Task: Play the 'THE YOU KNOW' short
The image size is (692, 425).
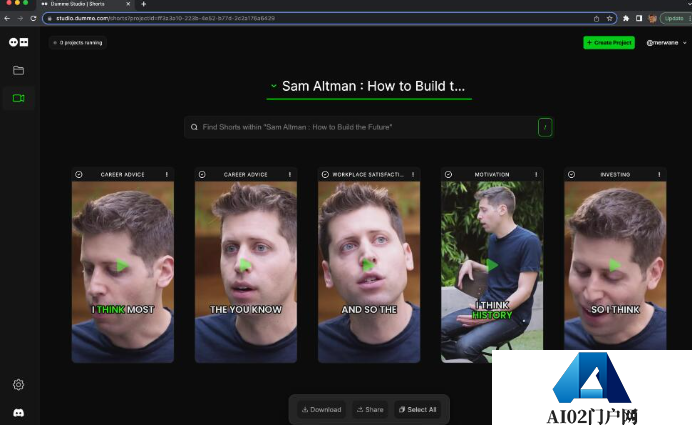Action: coord(245,265)
